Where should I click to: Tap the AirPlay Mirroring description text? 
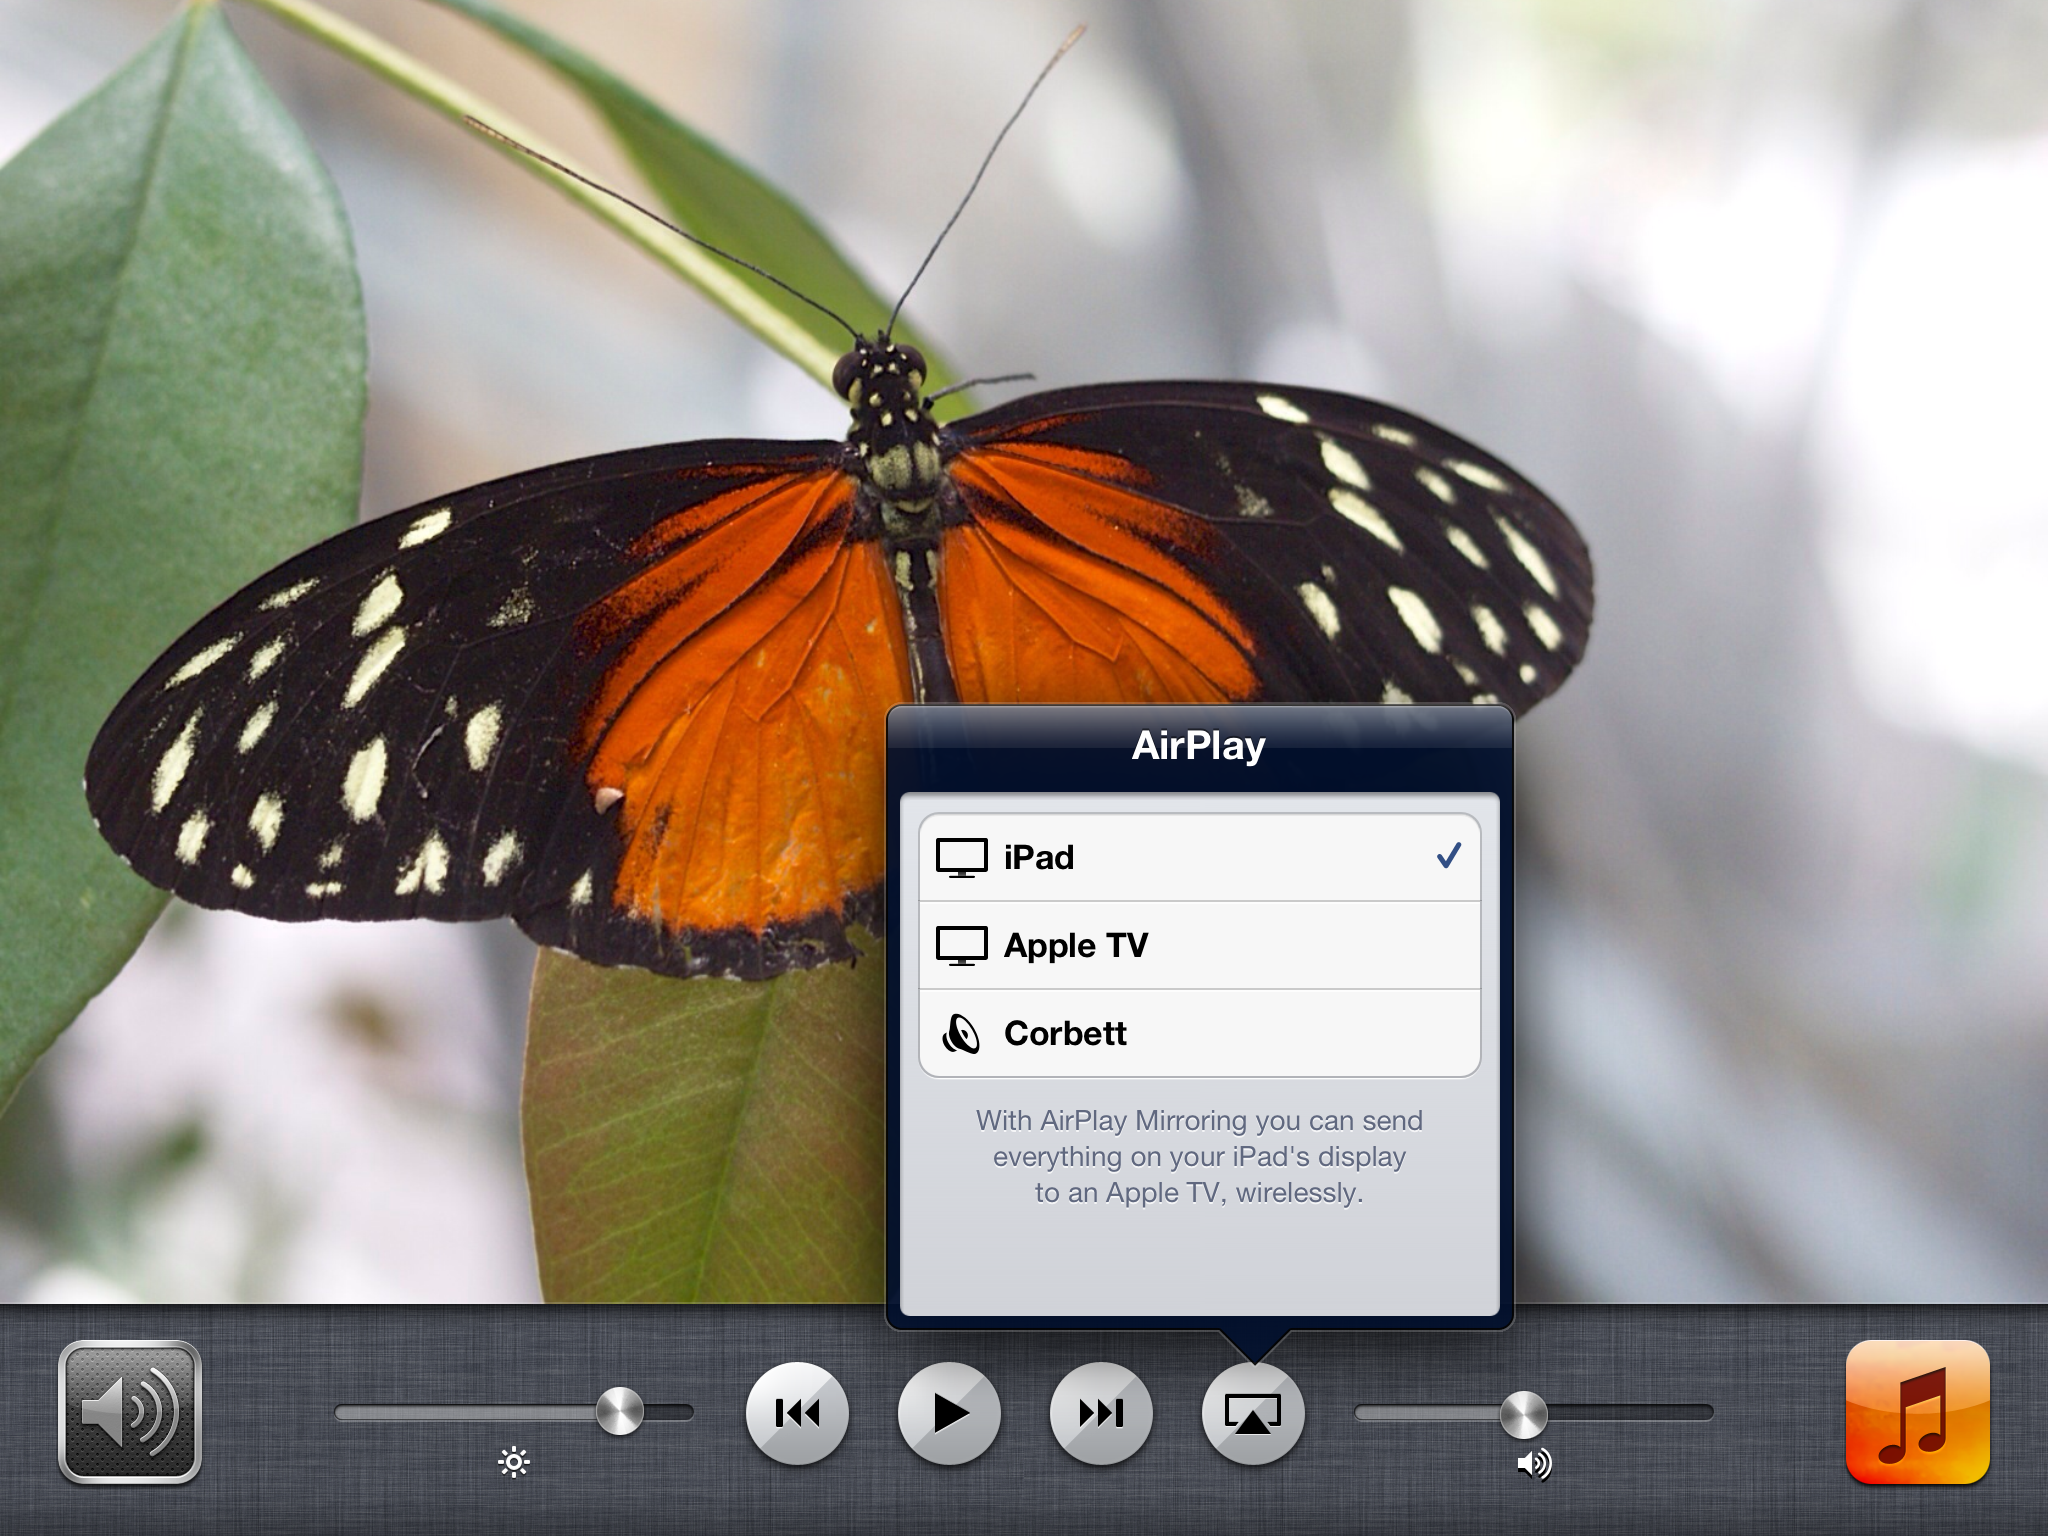coord(1198,1156)
